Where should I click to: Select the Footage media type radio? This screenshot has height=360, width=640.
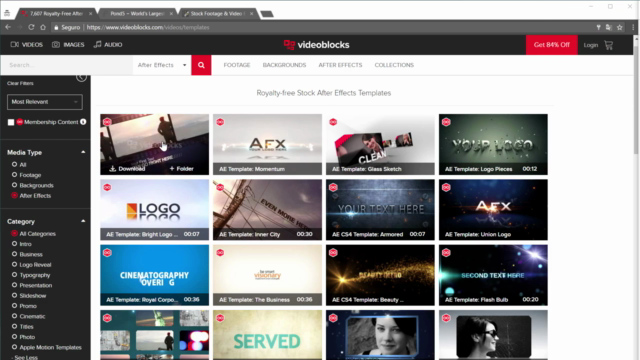point(14,175)
